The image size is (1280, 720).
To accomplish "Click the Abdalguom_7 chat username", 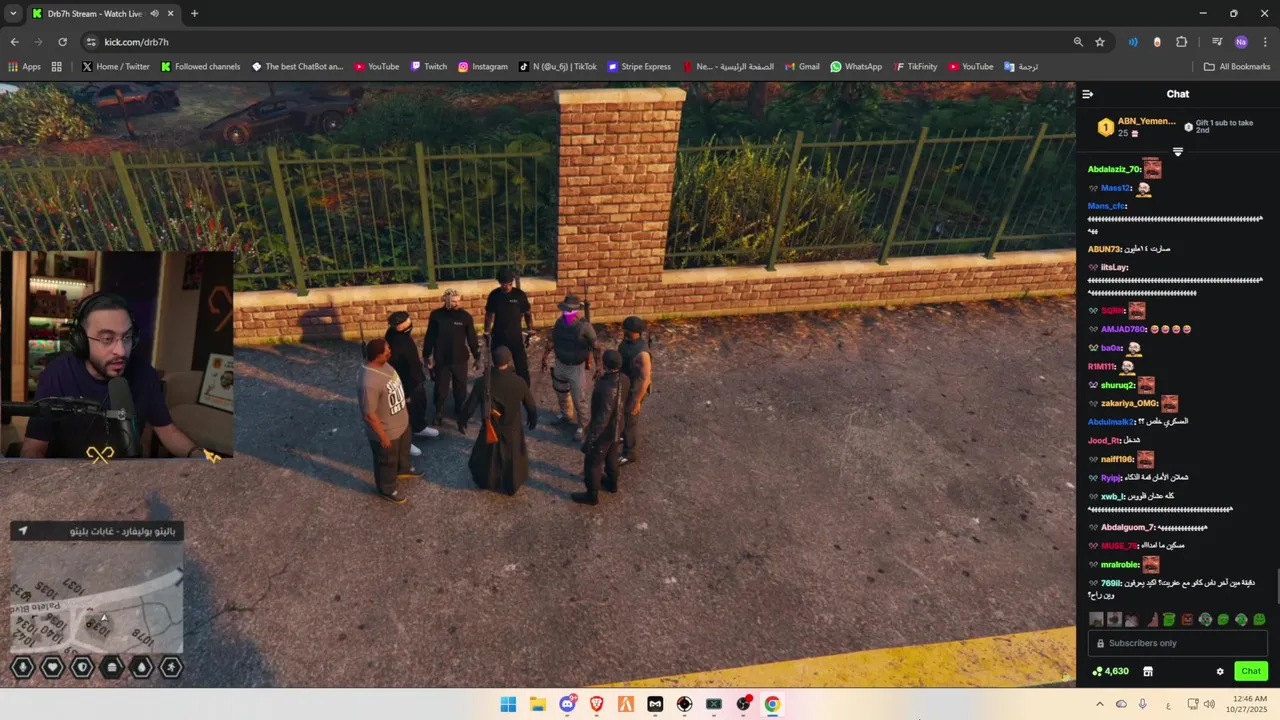I will pyautogui.click(x=1128, y=527).
